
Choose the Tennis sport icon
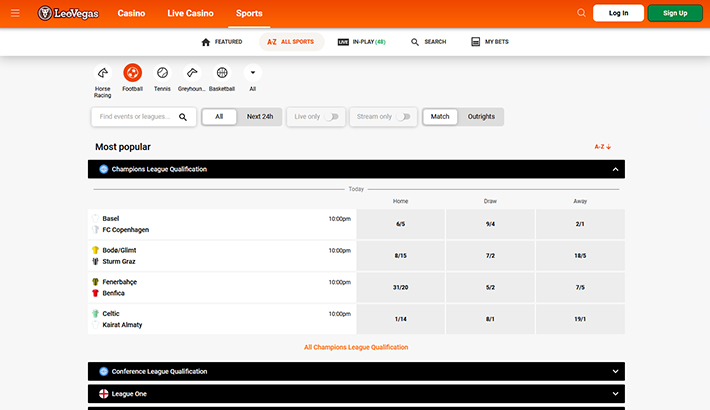pos(162,73)
